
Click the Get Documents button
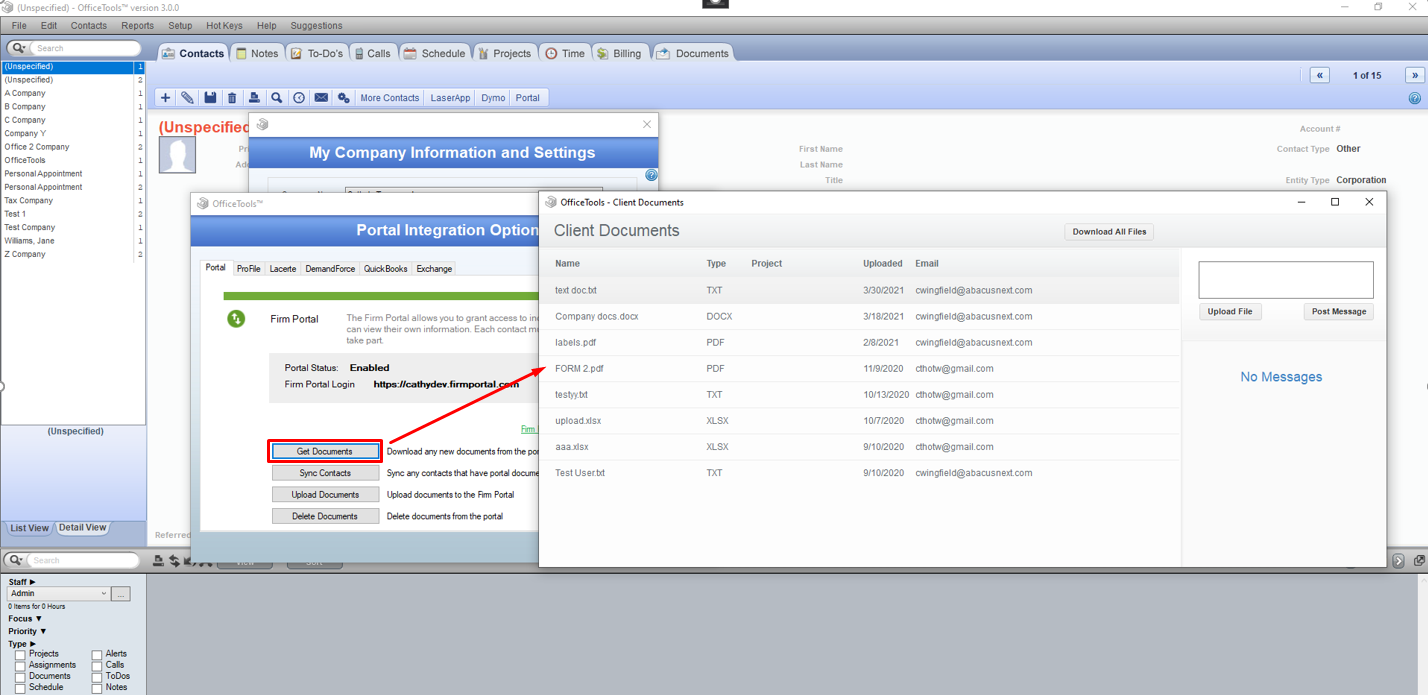click(x=325, y=452)
